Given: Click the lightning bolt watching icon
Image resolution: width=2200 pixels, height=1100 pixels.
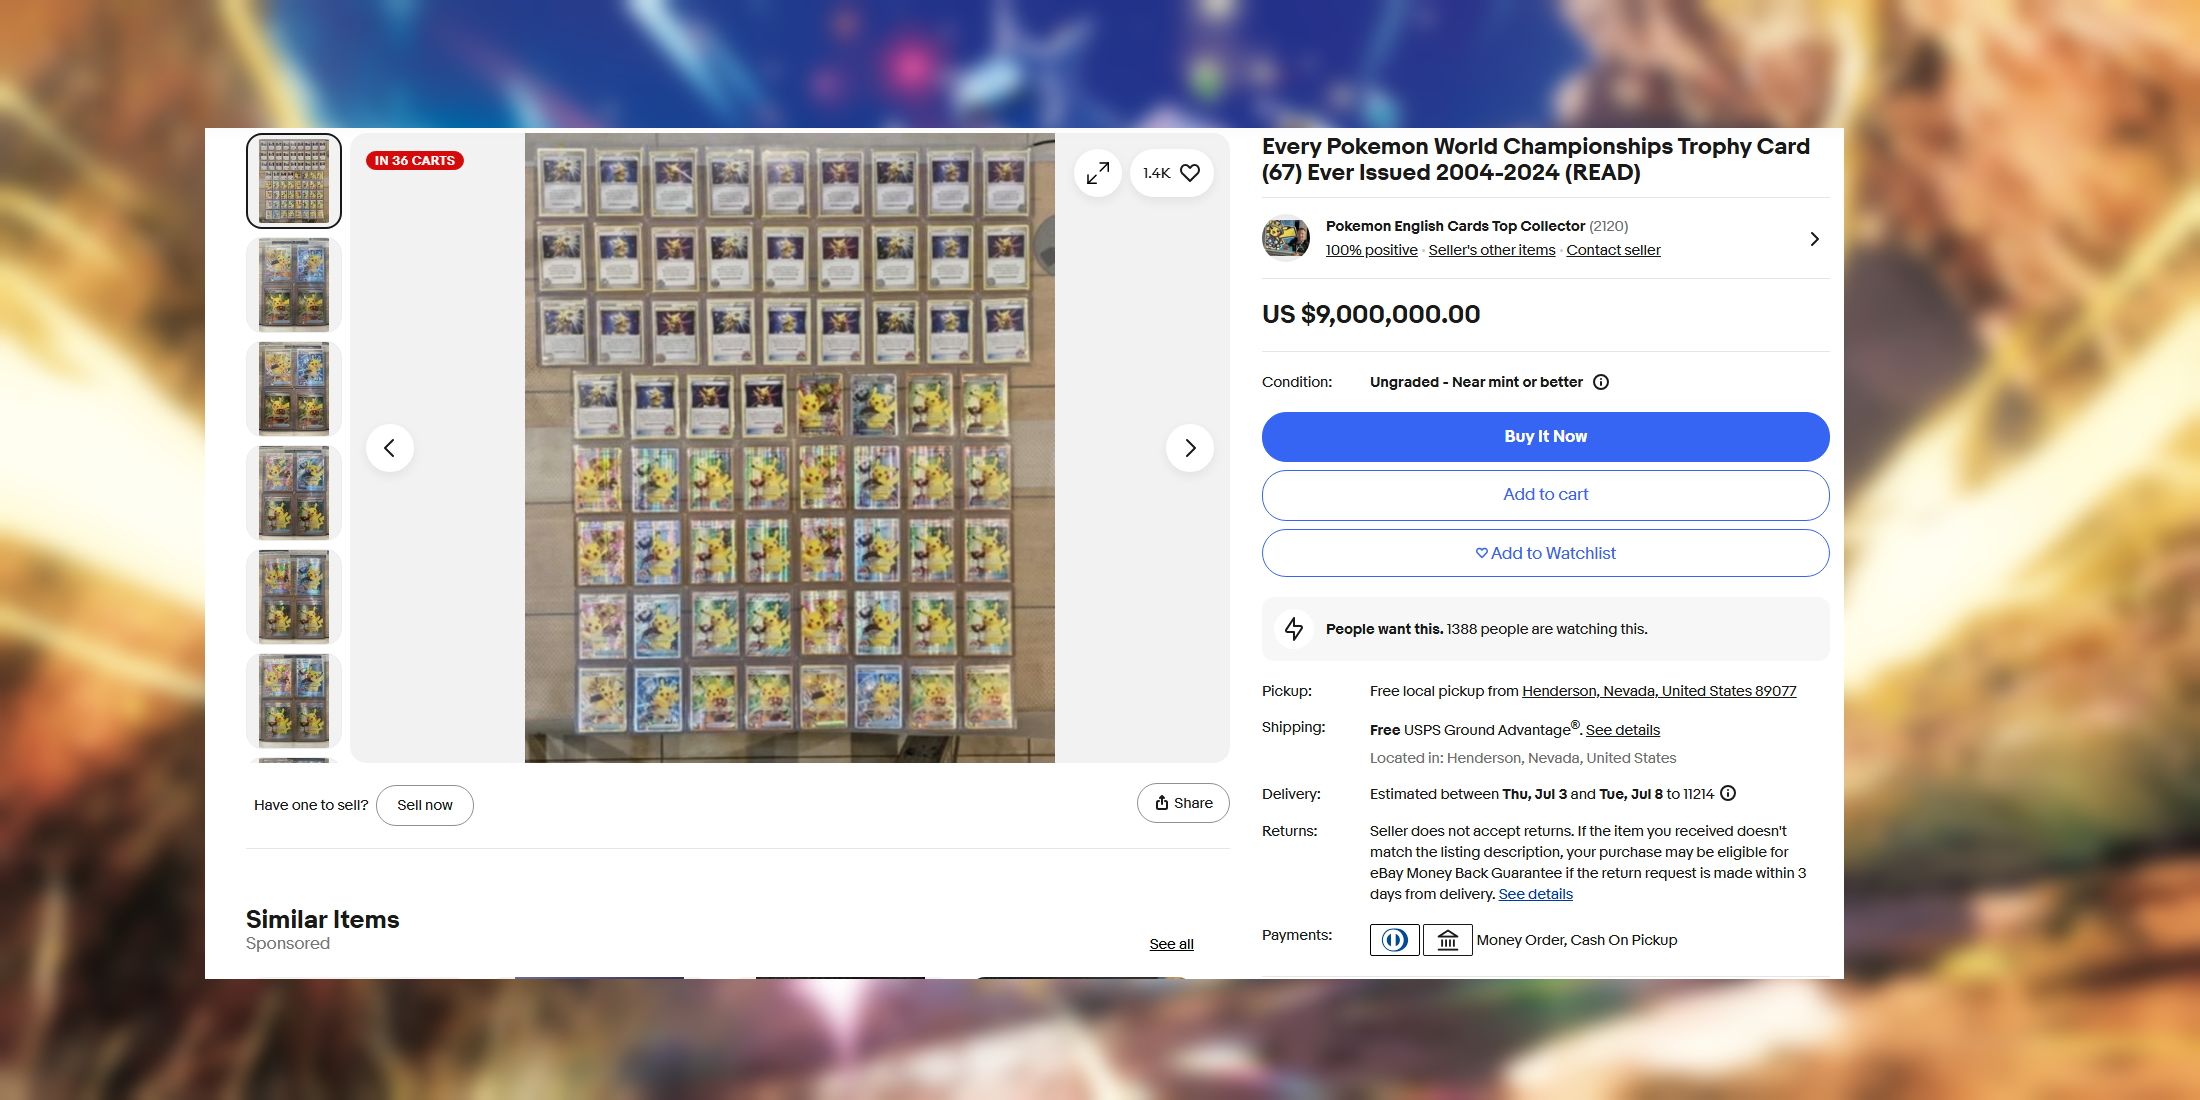Looking at the screenshot, I should 1294,629.
